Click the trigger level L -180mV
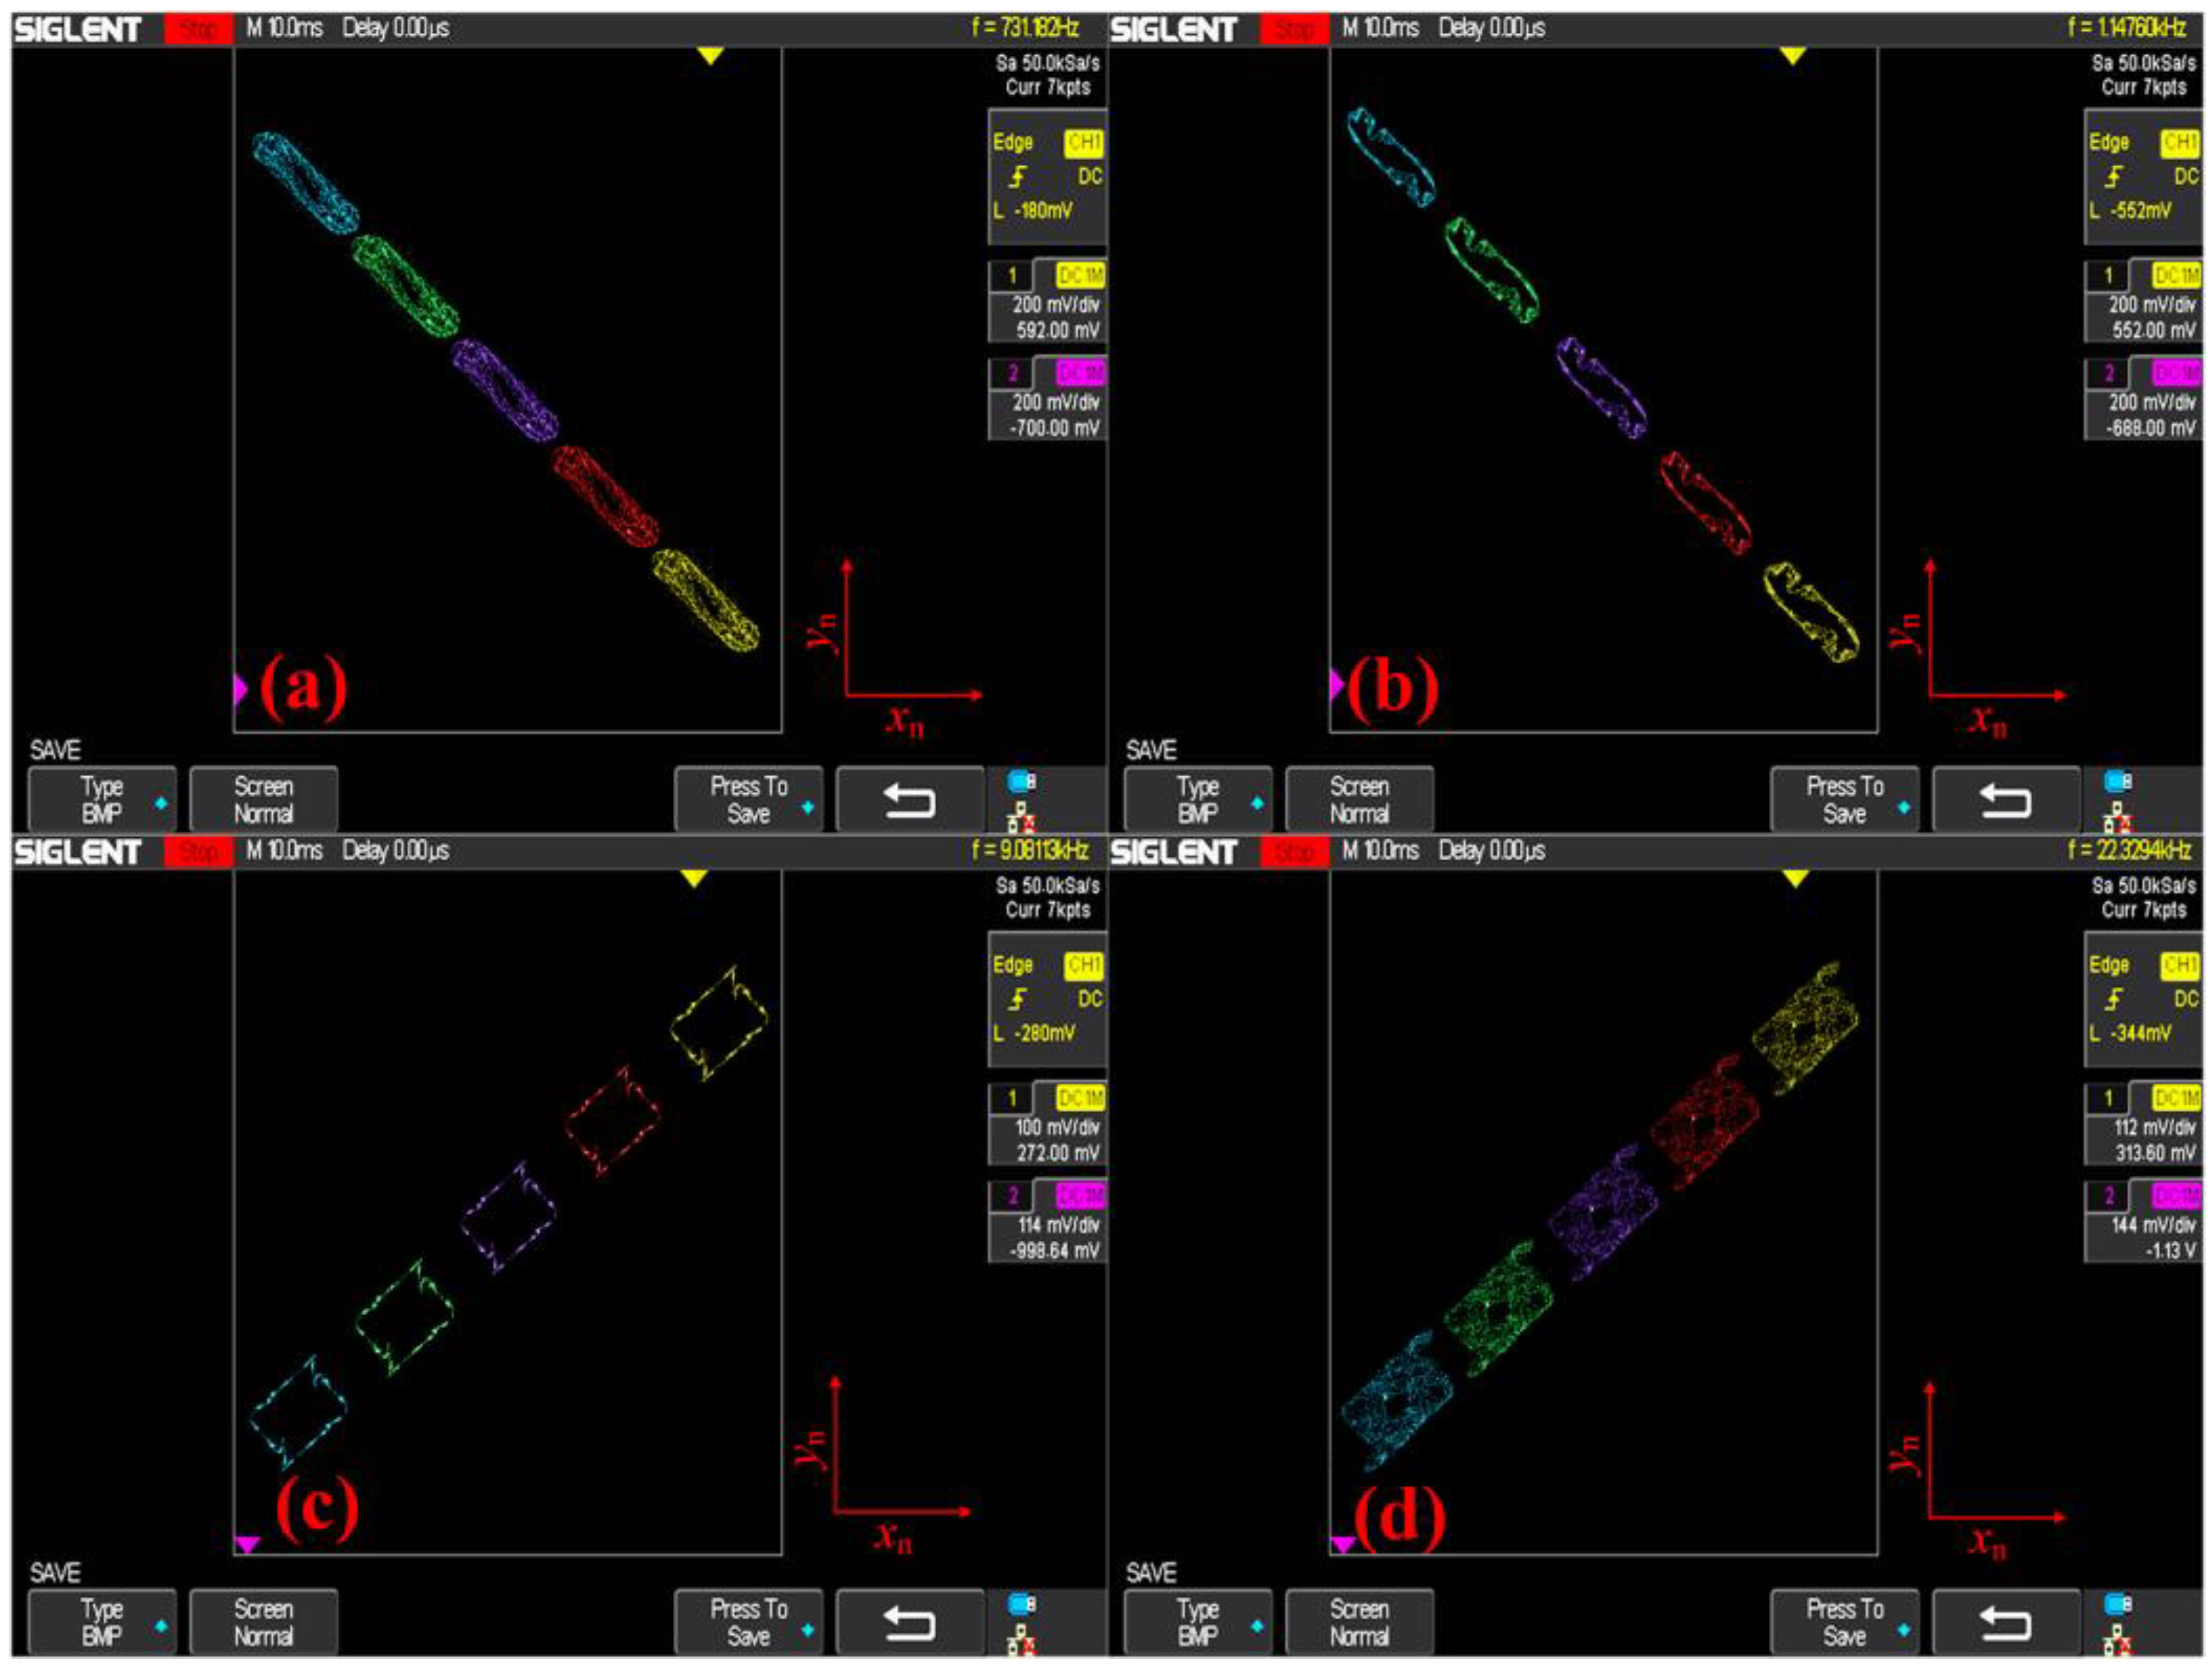 (x=1033, y=211)
